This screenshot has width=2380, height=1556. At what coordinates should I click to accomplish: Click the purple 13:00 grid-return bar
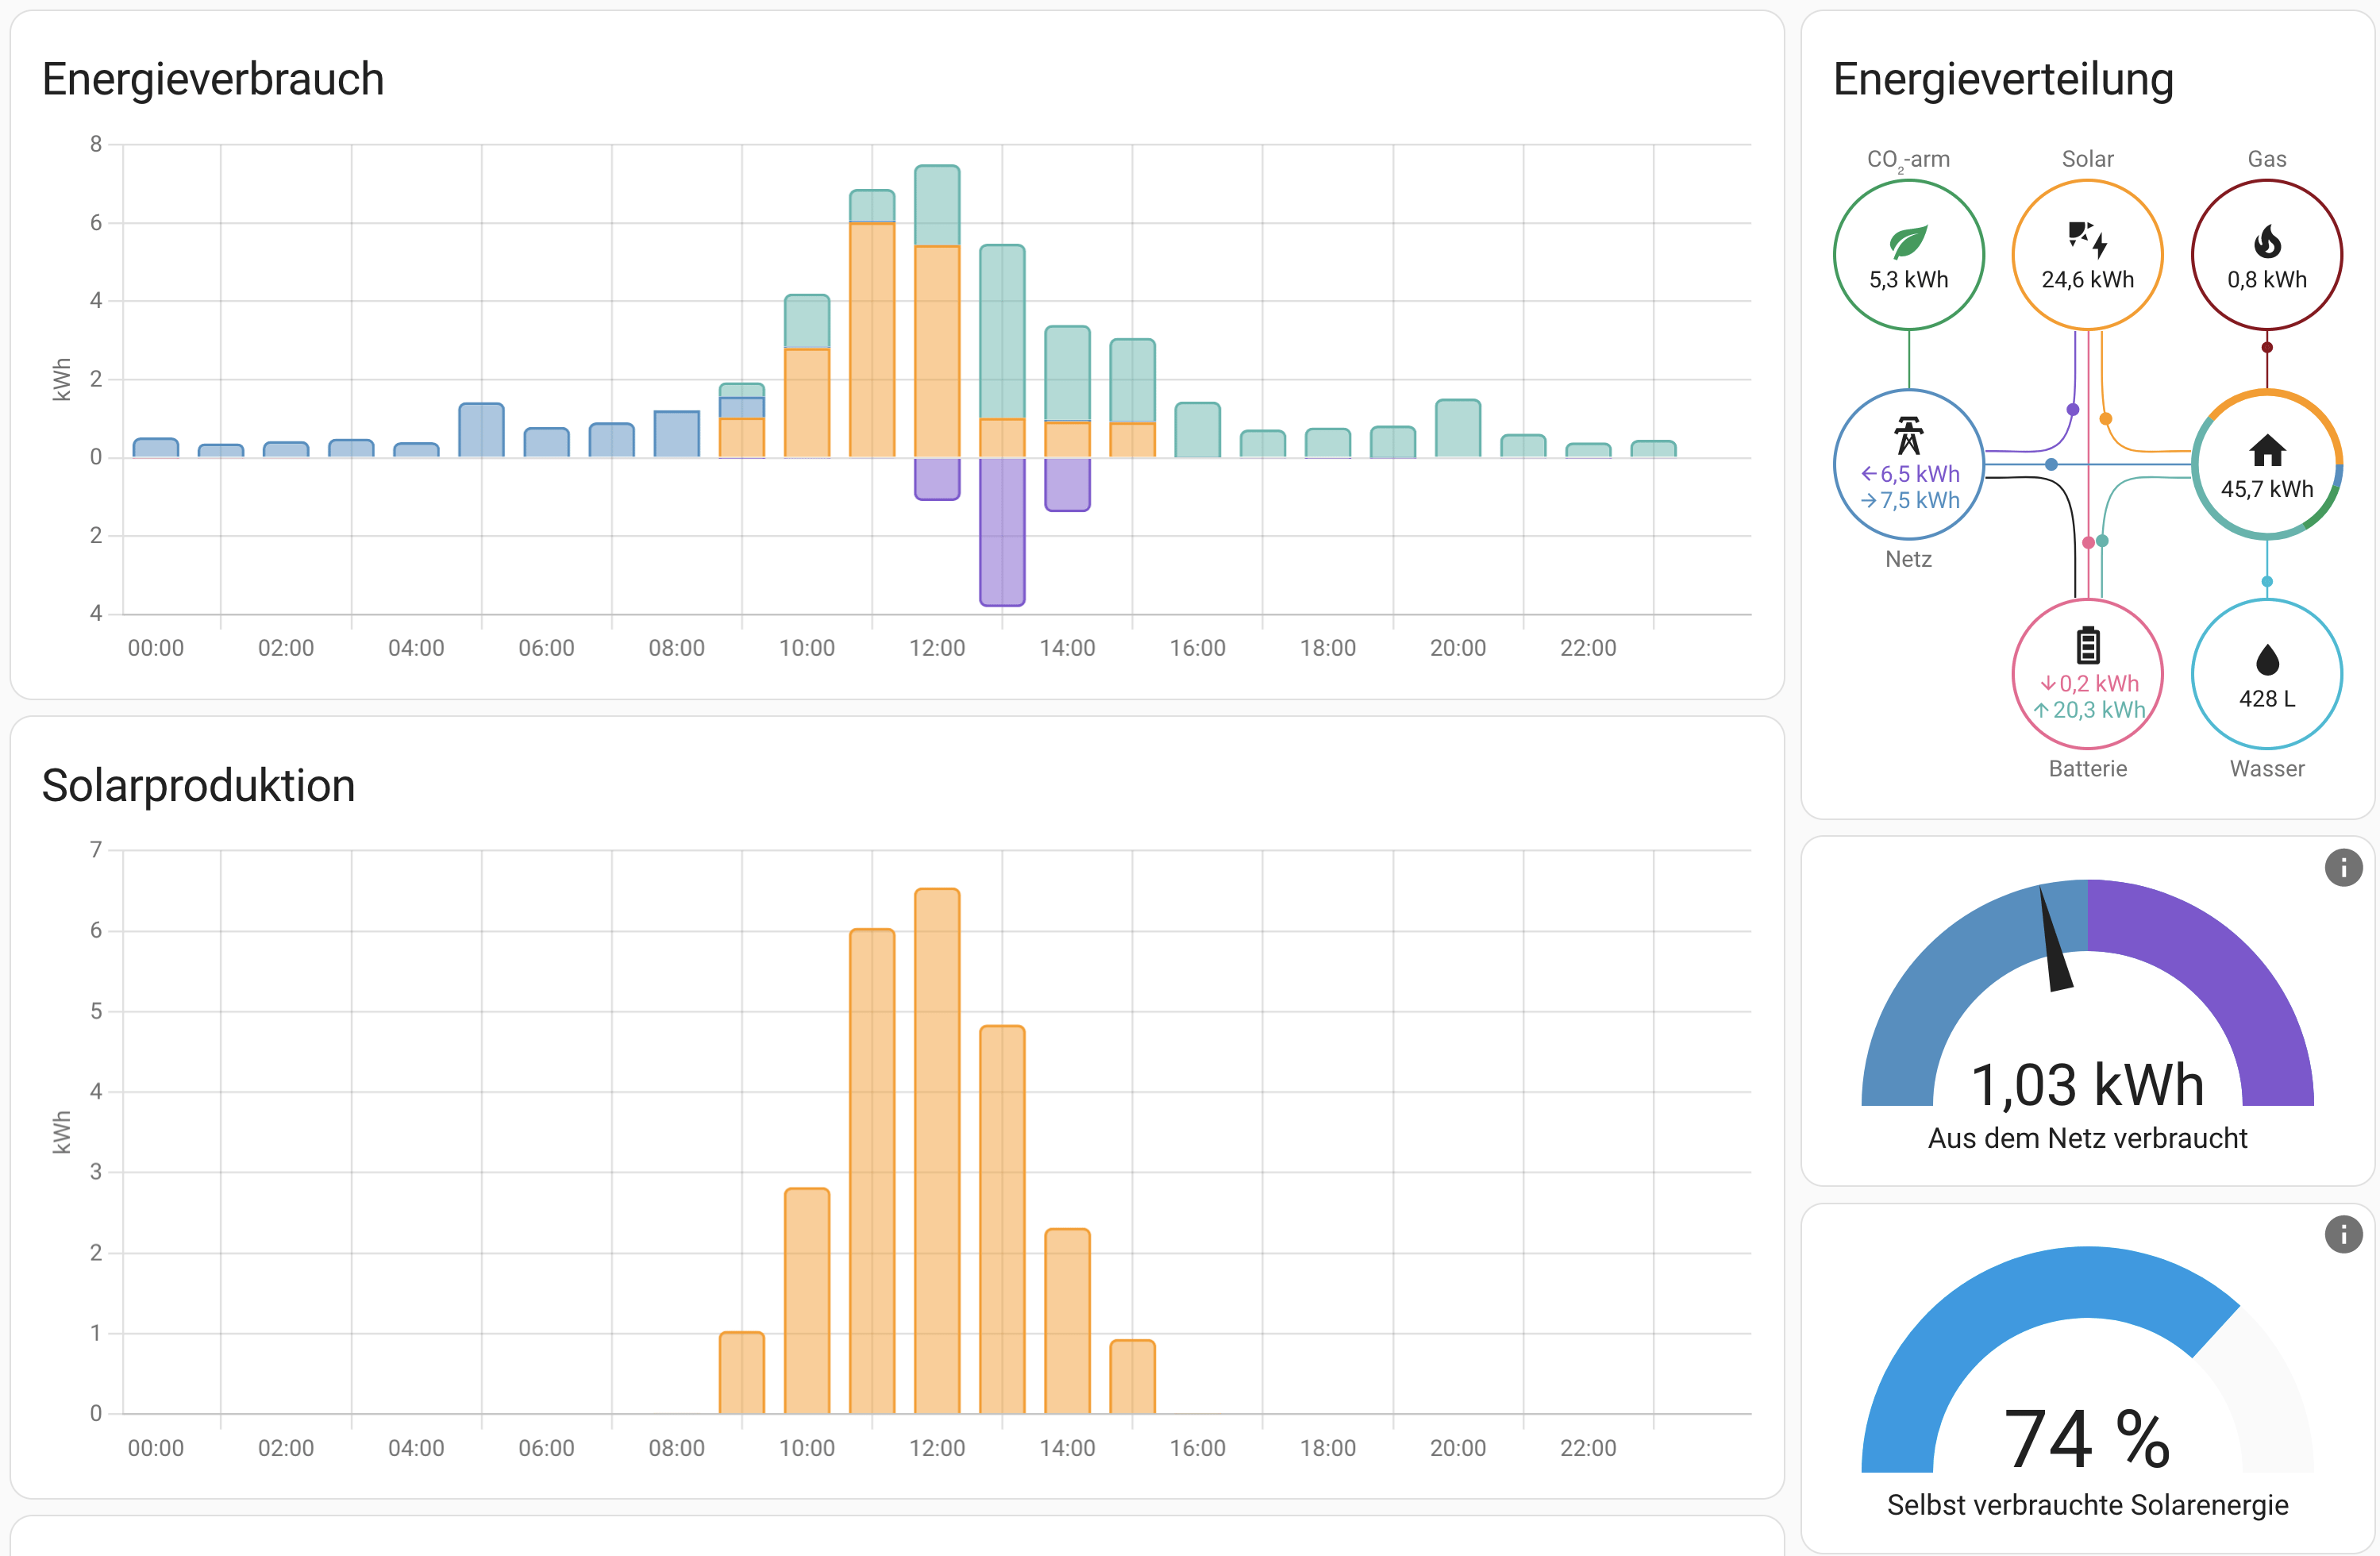coord(1002,531)
